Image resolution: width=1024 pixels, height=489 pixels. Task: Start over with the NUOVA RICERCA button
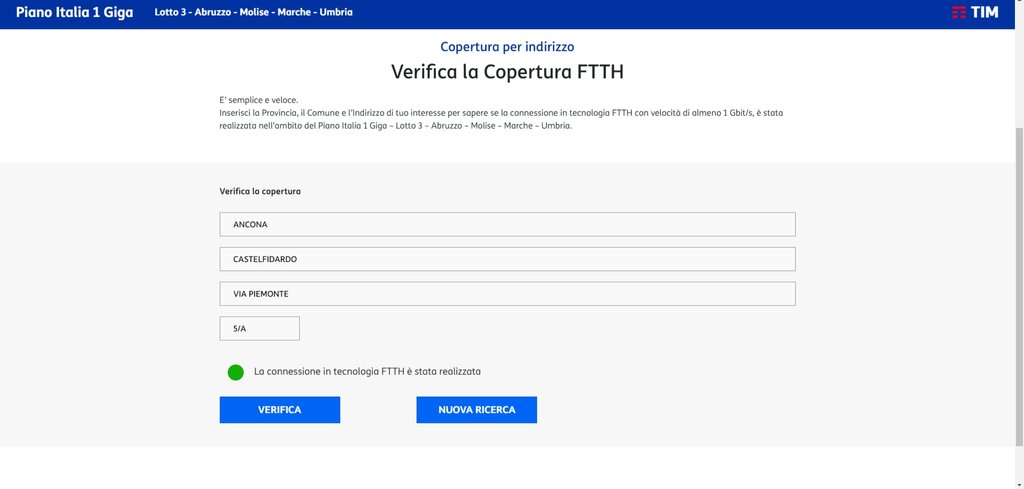476,410
